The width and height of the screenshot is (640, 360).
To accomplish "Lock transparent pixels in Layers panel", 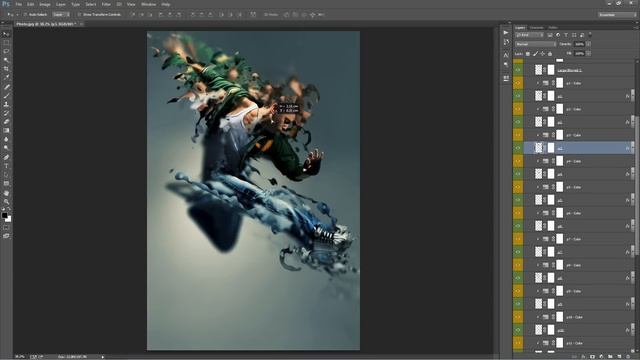I will pos(528,53).
